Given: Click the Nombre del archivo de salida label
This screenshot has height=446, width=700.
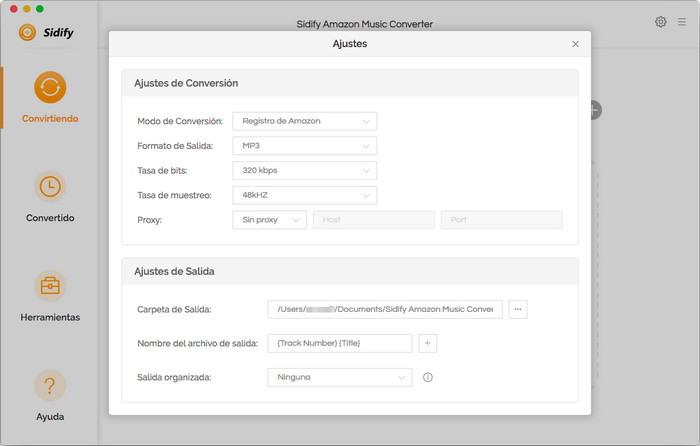Looking at the screenshot, I should point(197,343).
